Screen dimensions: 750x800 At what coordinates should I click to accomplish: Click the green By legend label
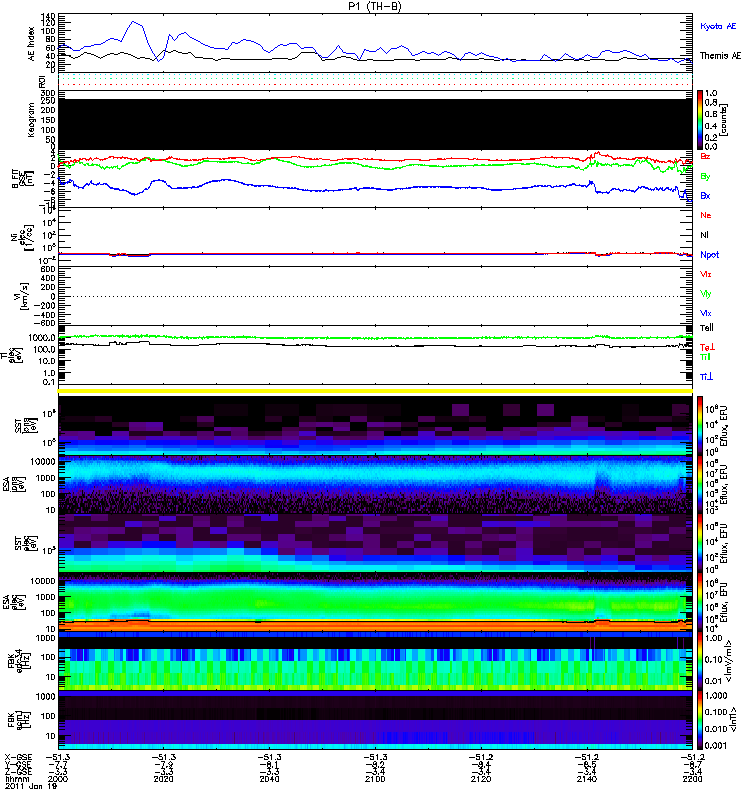point(705,177)
